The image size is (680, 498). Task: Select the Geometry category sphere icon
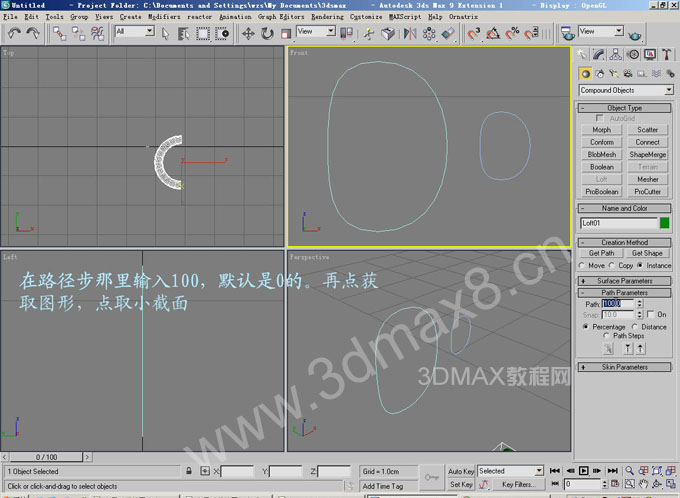click(x=585, y=74)
